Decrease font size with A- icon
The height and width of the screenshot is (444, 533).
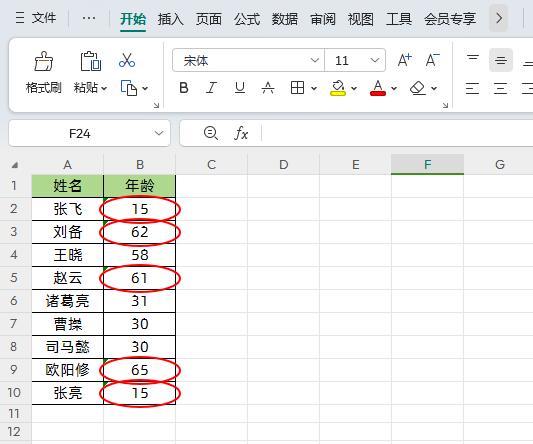pyautogui.click(x=432, y=60)
